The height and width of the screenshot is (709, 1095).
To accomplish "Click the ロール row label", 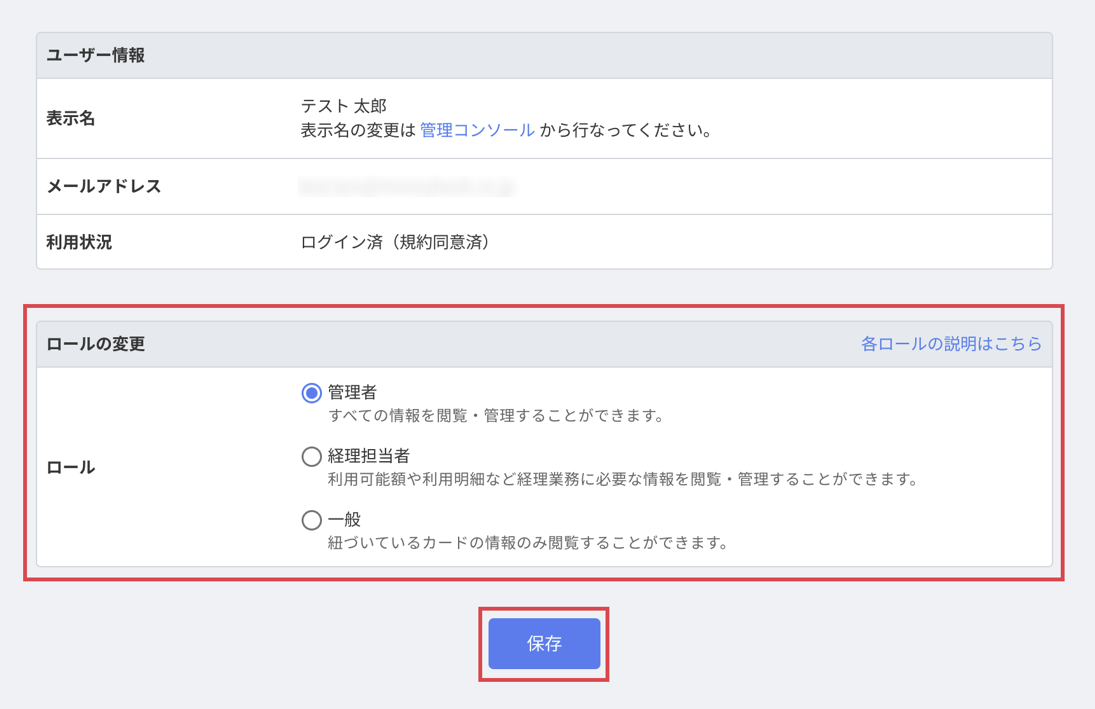I will 71,467.
